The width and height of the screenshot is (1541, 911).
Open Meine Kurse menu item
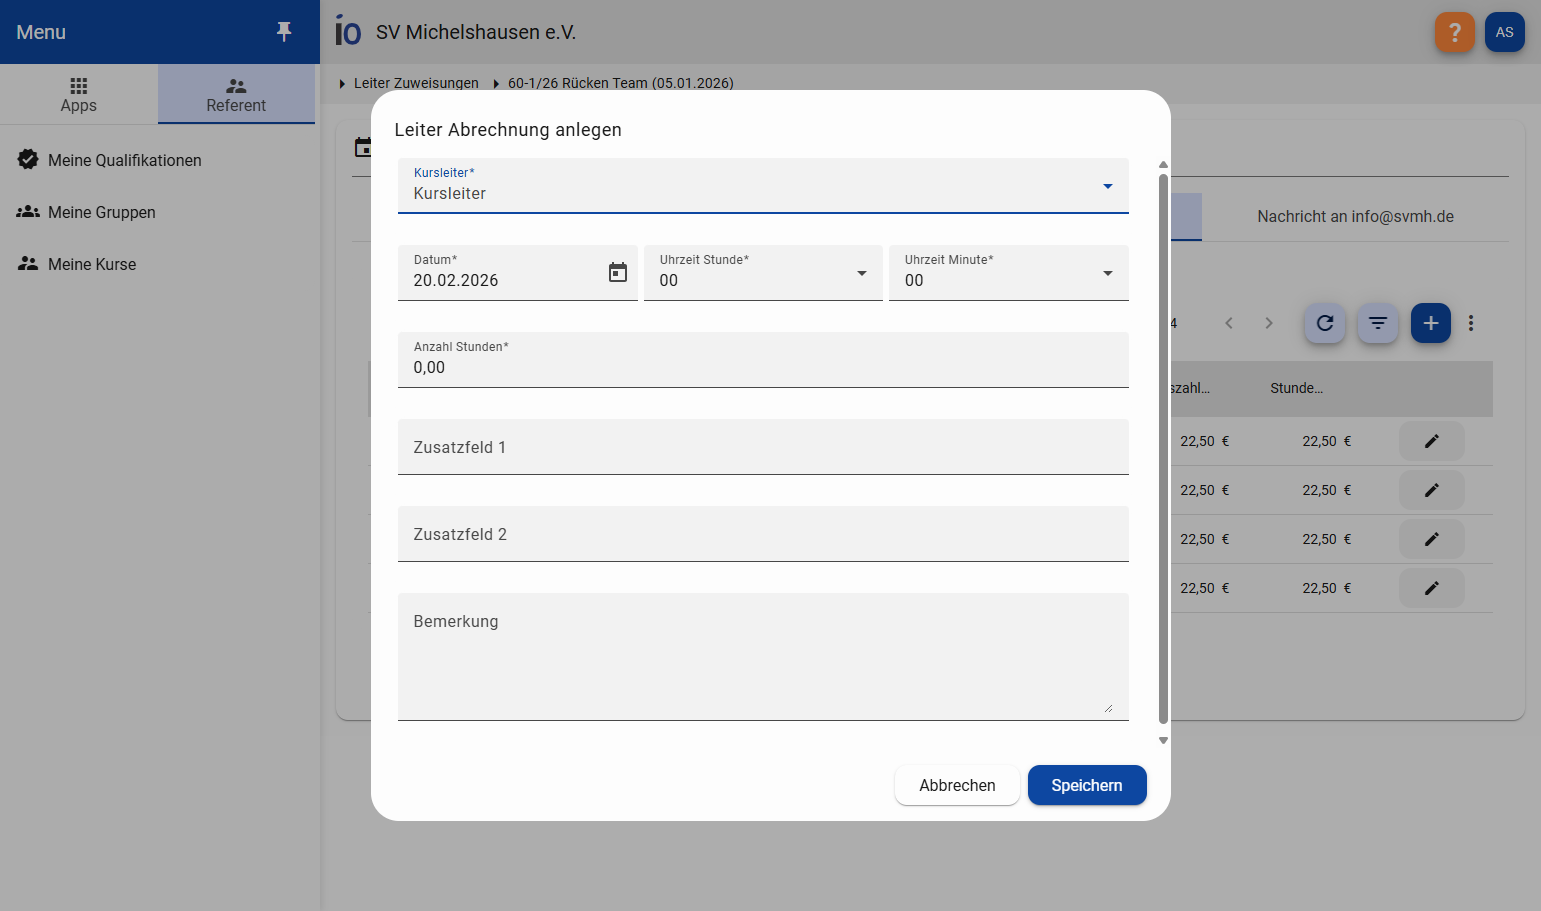tap(160, 264)
